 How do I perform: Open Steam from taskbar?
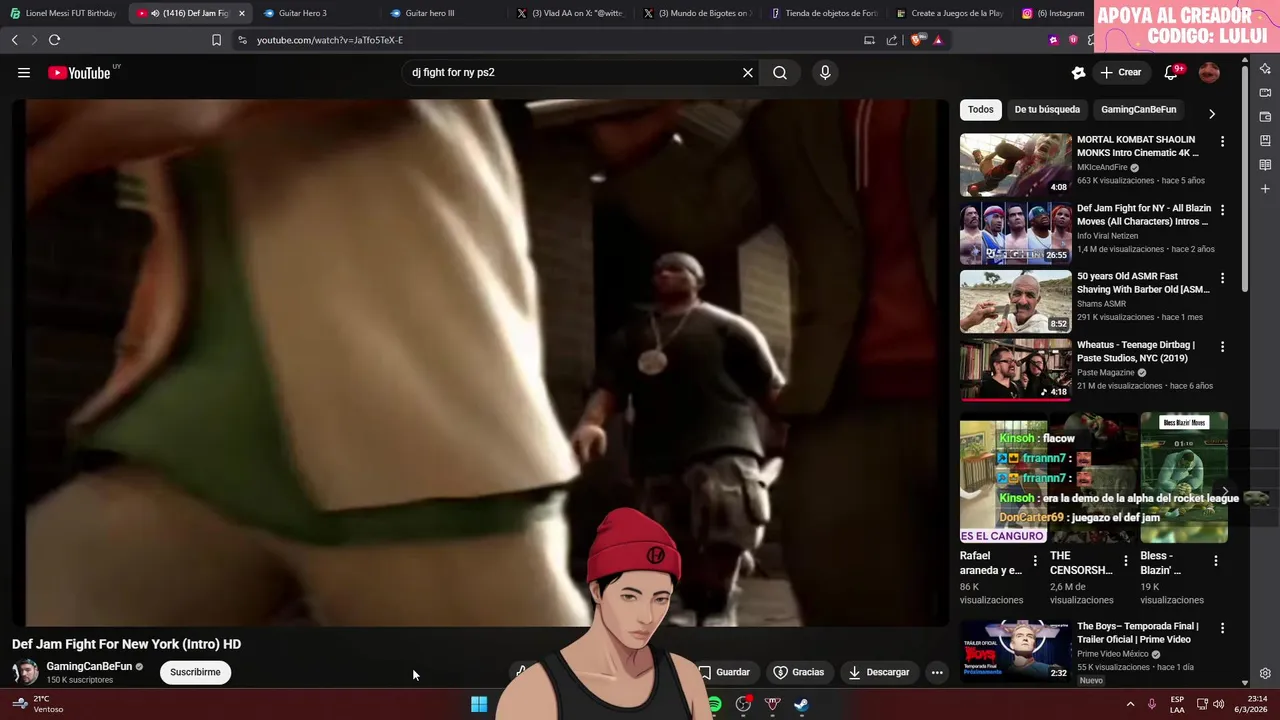[x=801, y=704]
